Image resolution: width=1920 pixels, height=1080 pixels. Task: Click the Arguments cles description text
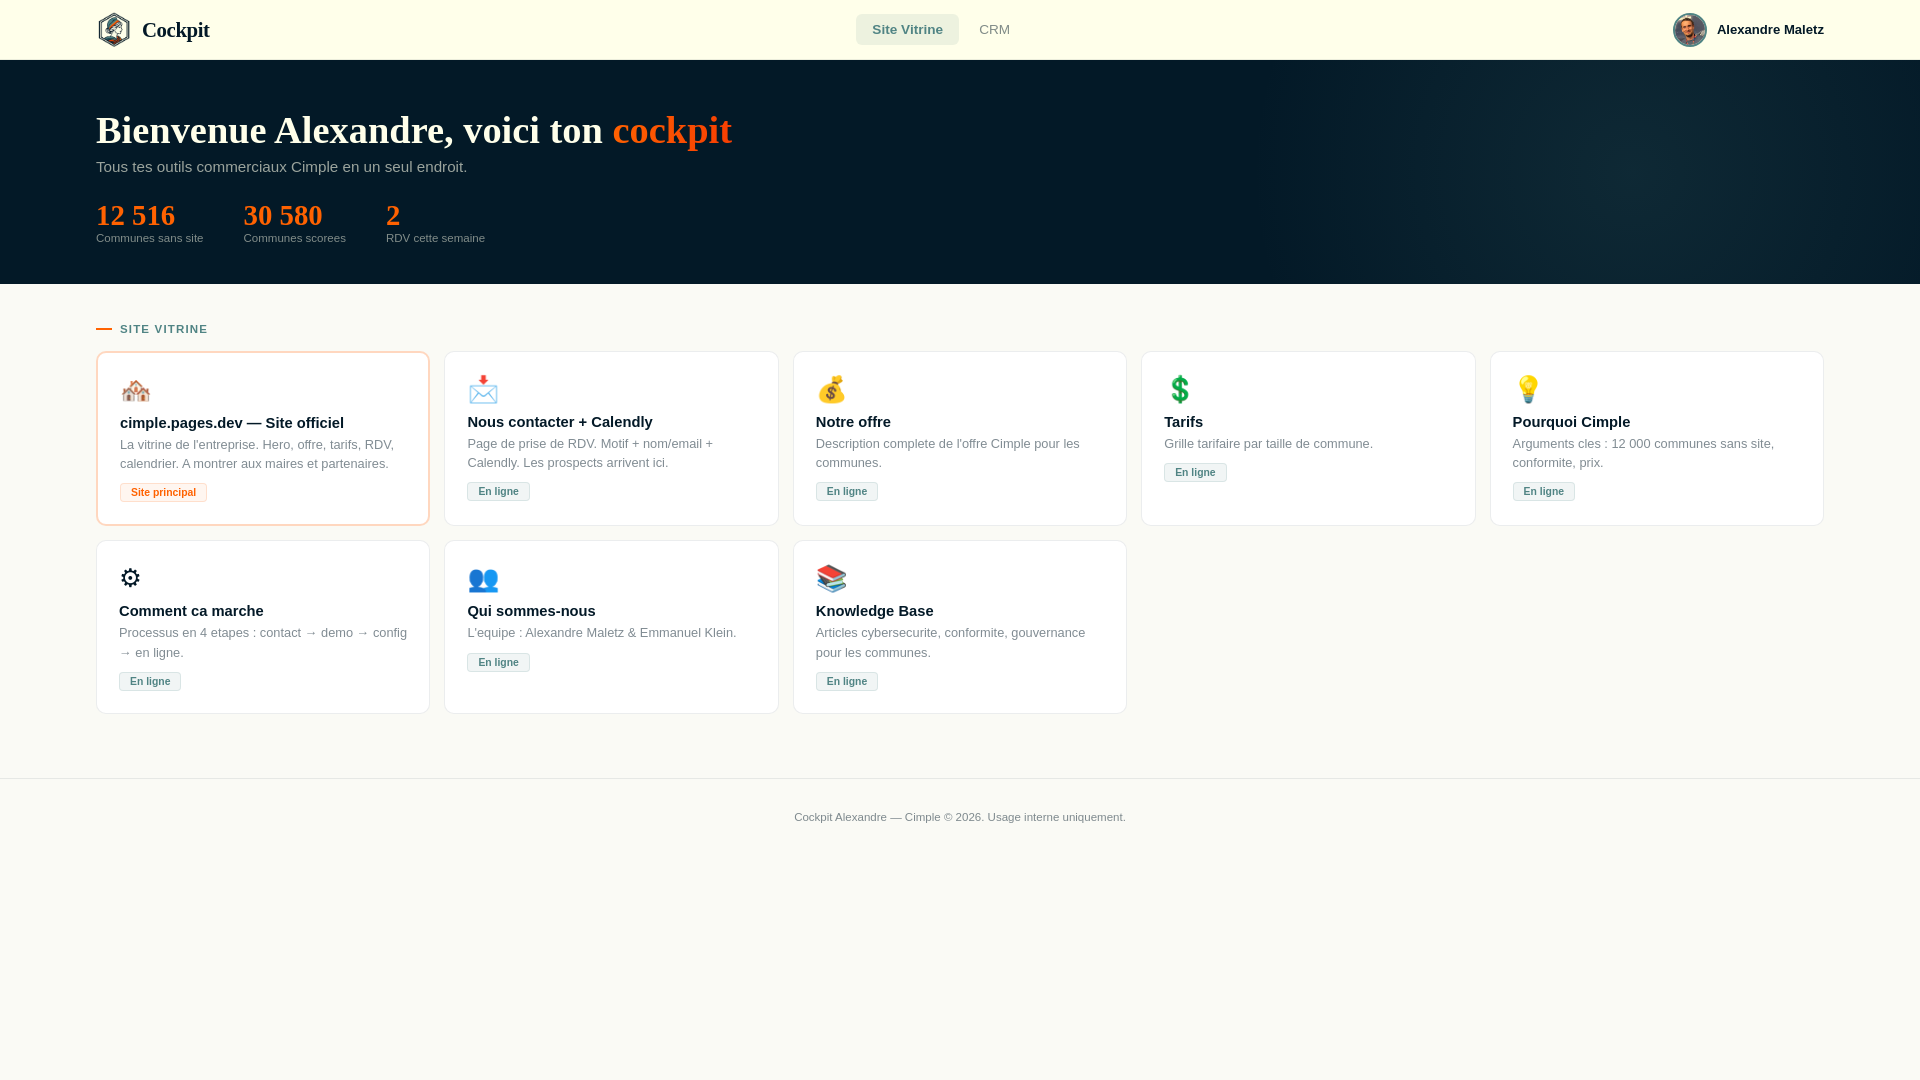click(1643, 453)
